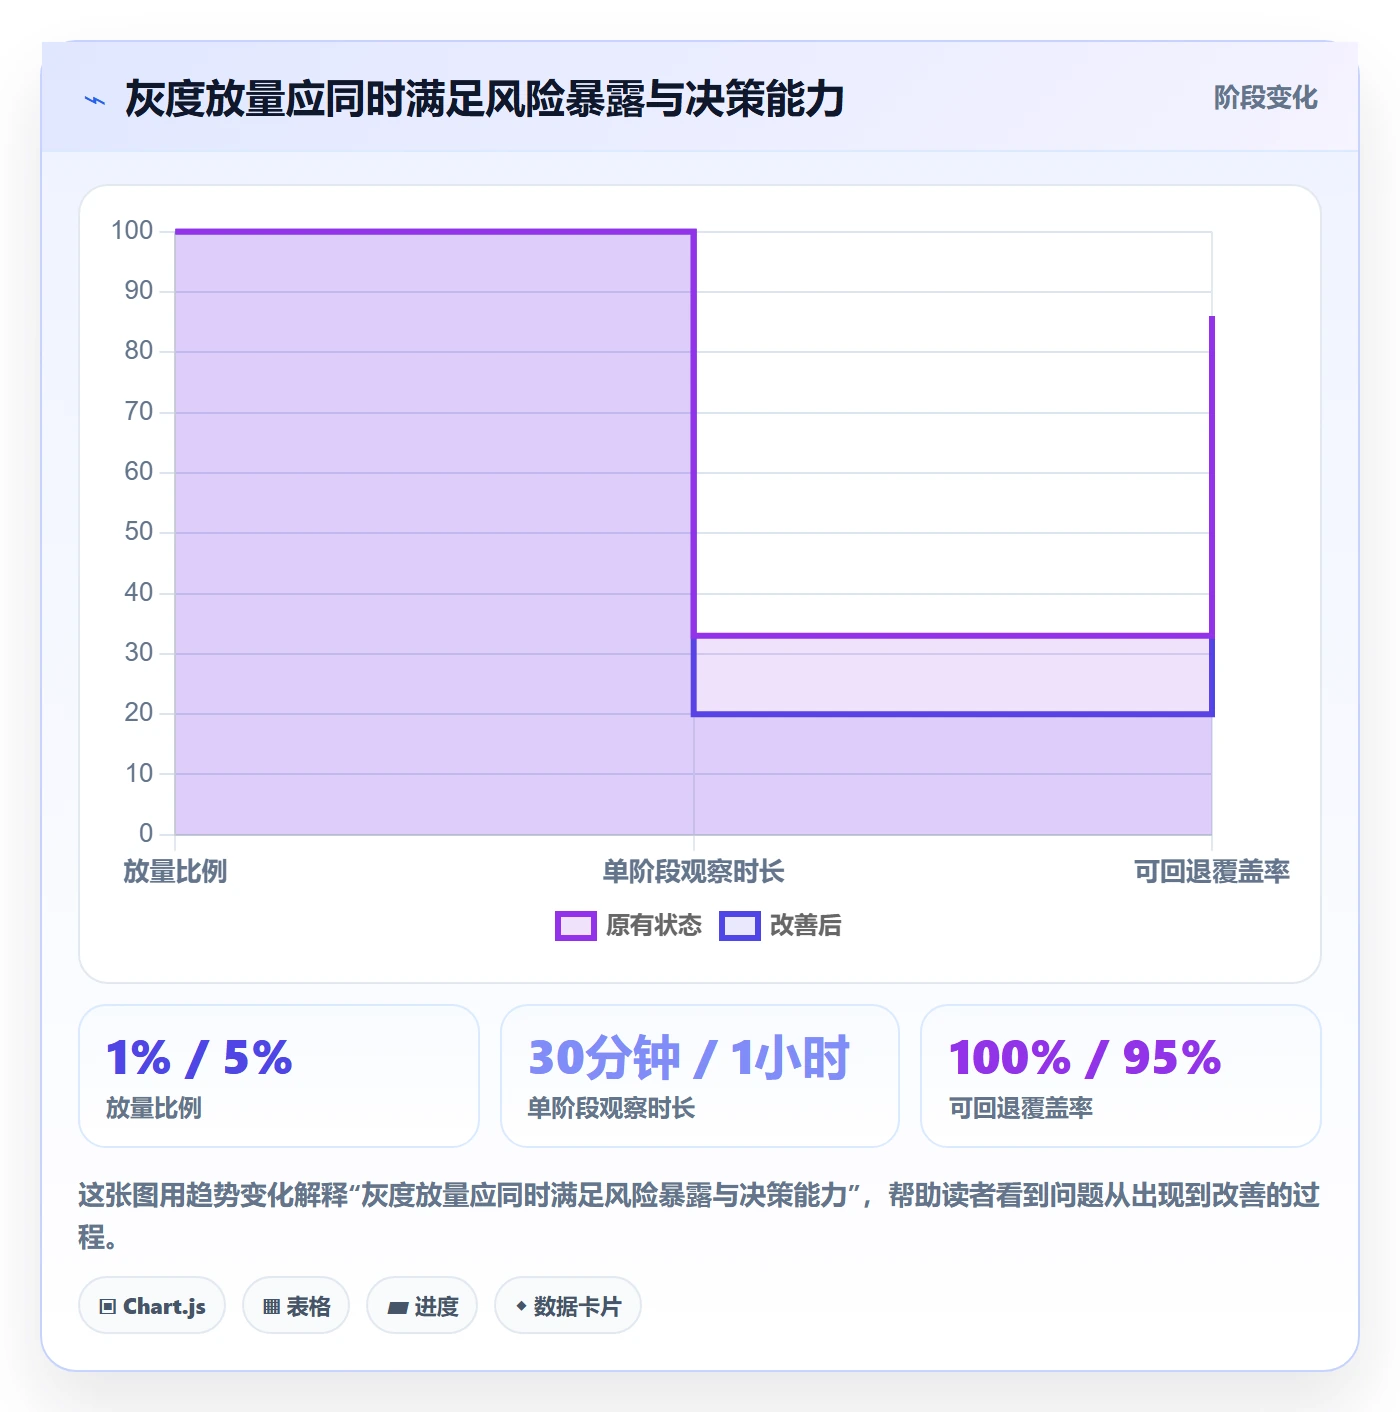Select the Chart.js tag
The image size is (1400, 1412).
(x=152, y=1305)
